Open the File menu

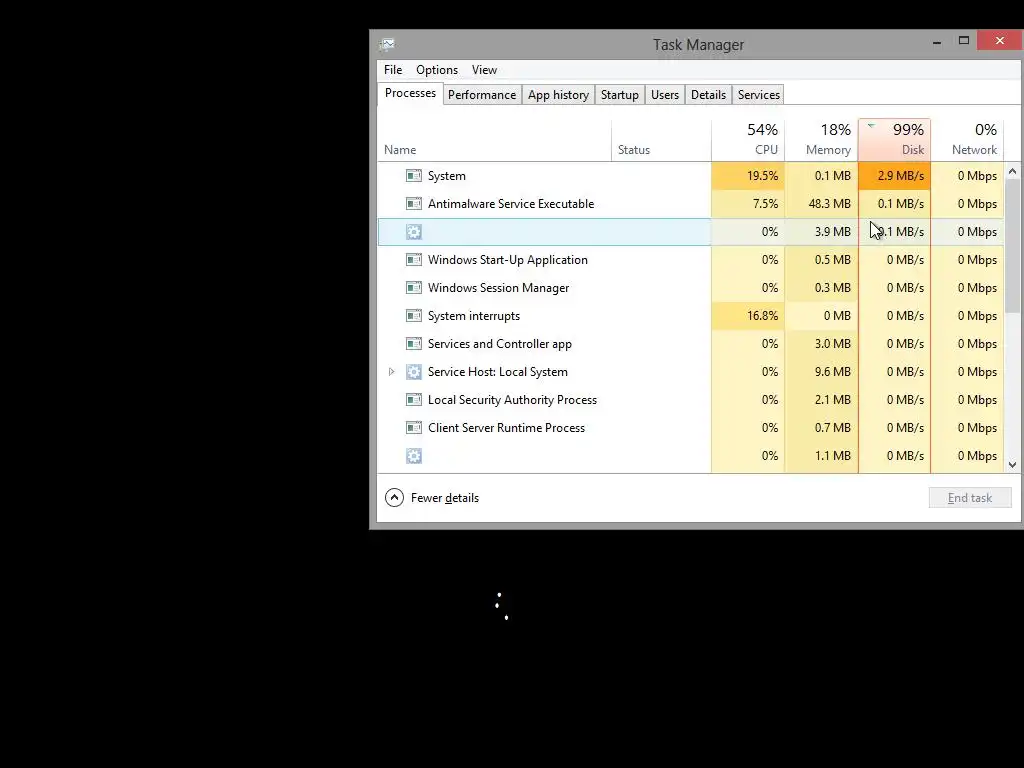click(393, 70)
